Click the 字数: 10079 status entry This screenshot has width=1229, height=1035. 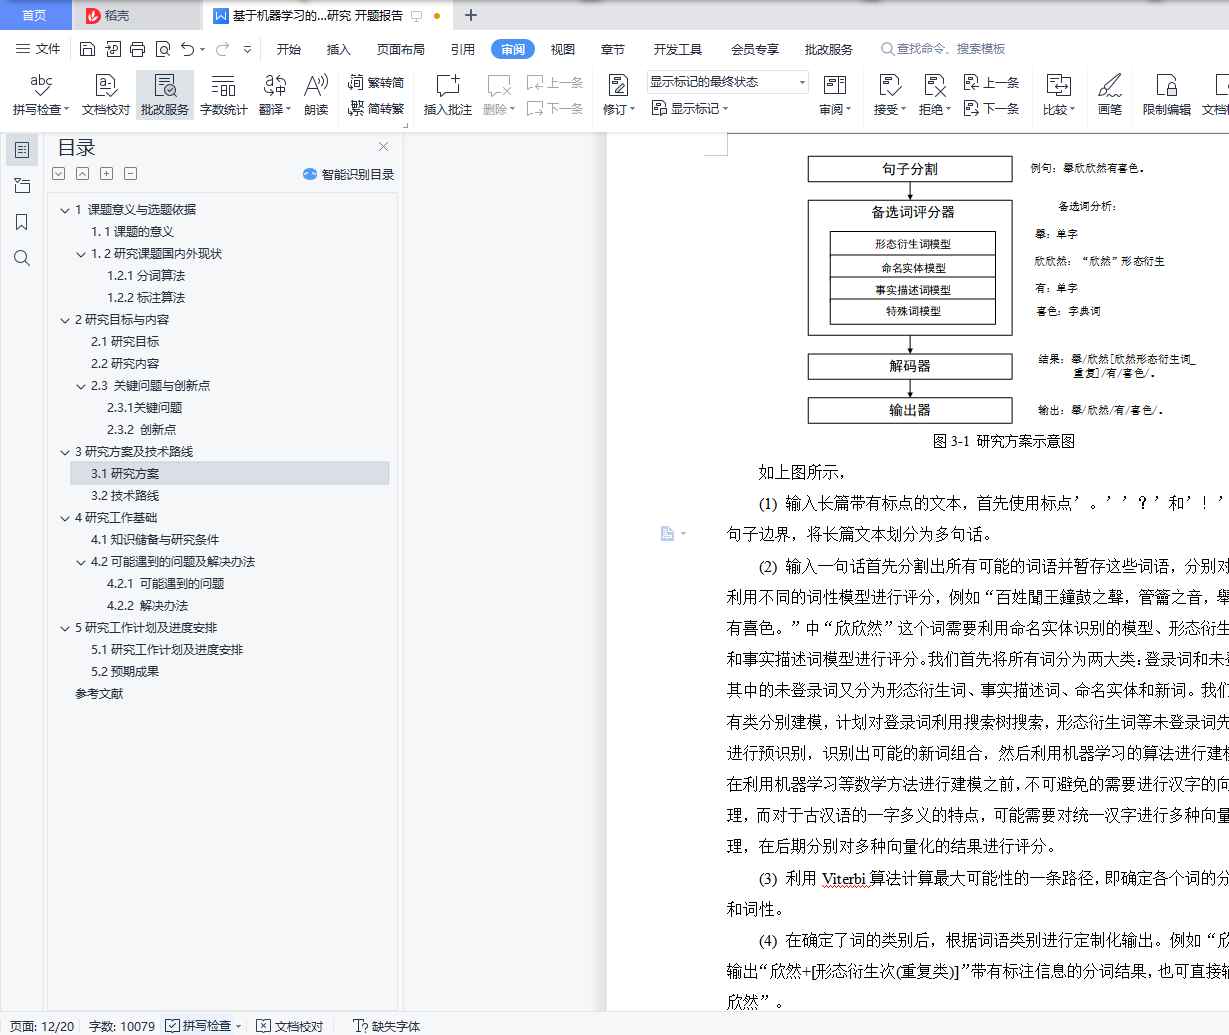(122, 1026)
